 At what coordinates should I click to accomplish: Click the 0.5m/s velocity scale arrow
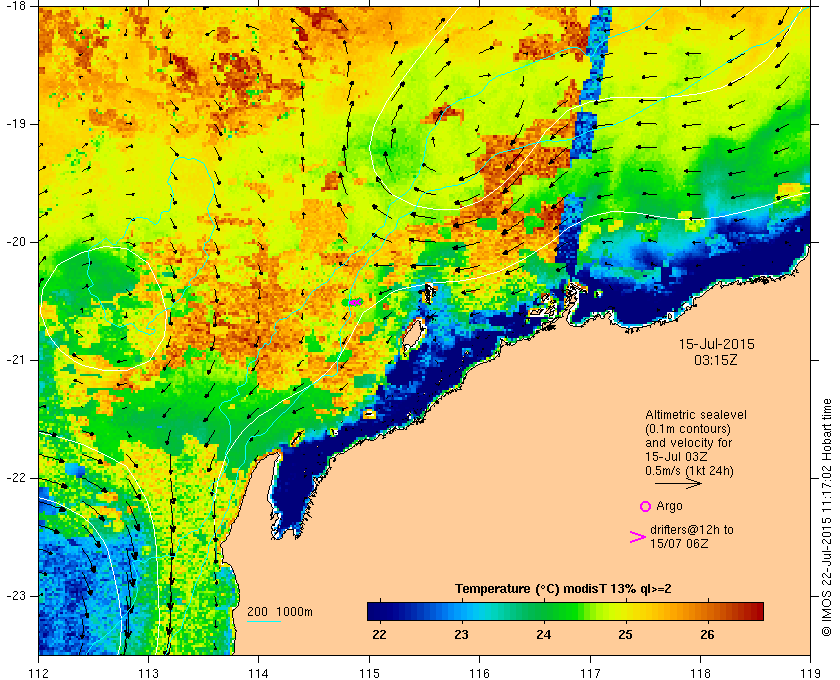[x=678, y=483]
